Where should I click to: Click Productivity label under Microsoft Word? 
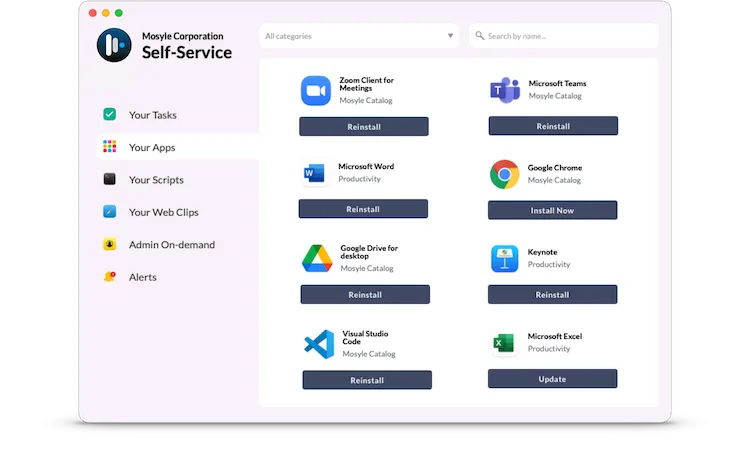359,179
